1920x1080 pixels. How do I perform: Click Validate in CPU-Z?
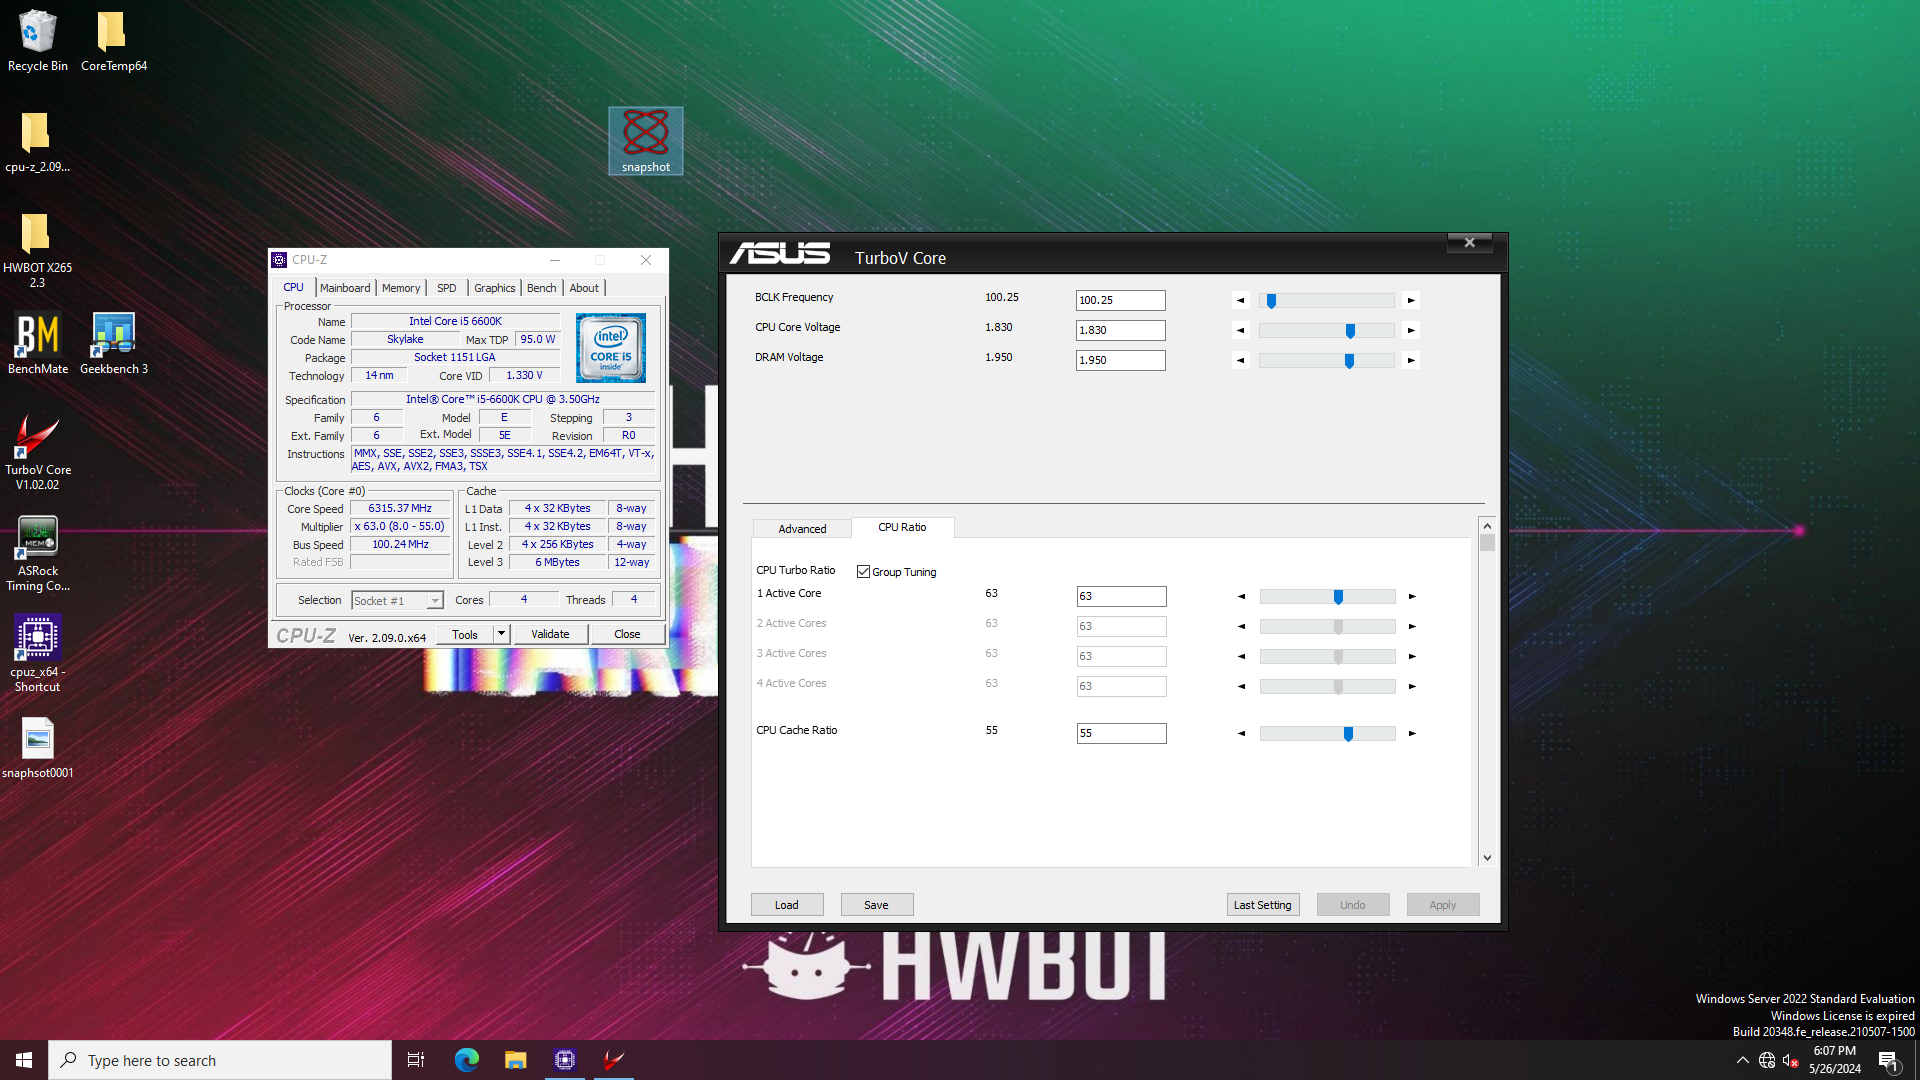coord(550,634)
